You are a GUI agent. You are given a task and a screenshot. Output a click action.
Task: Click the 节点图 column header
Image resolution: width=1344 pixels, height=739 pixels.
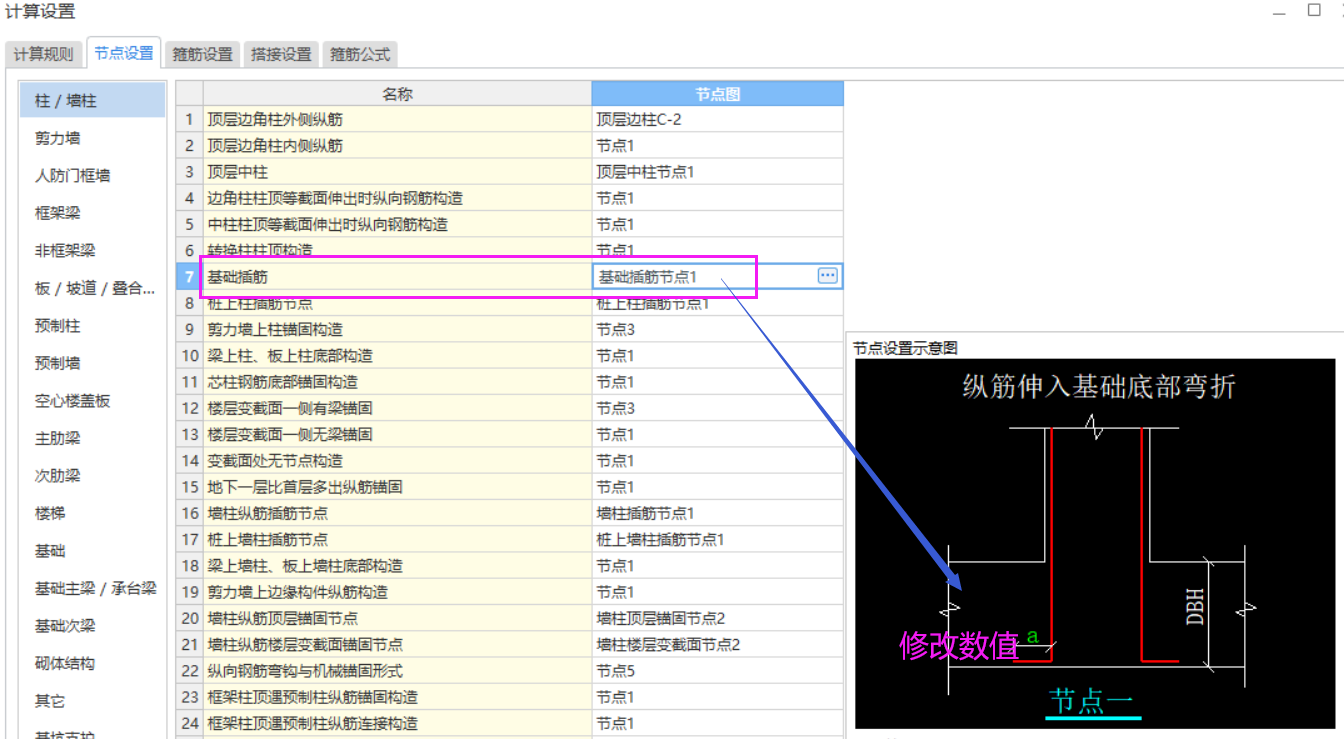click(x=718, y=94)
